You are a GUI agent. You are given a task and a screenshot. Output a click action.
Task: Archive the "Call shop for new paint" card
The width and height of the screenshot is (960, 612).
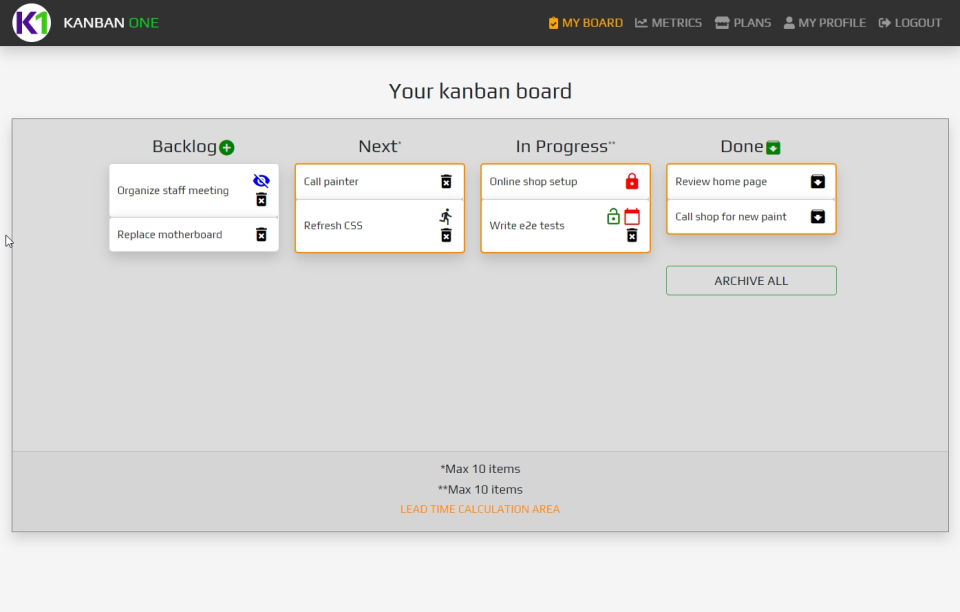pyautogui.click(x=818, y=216)
